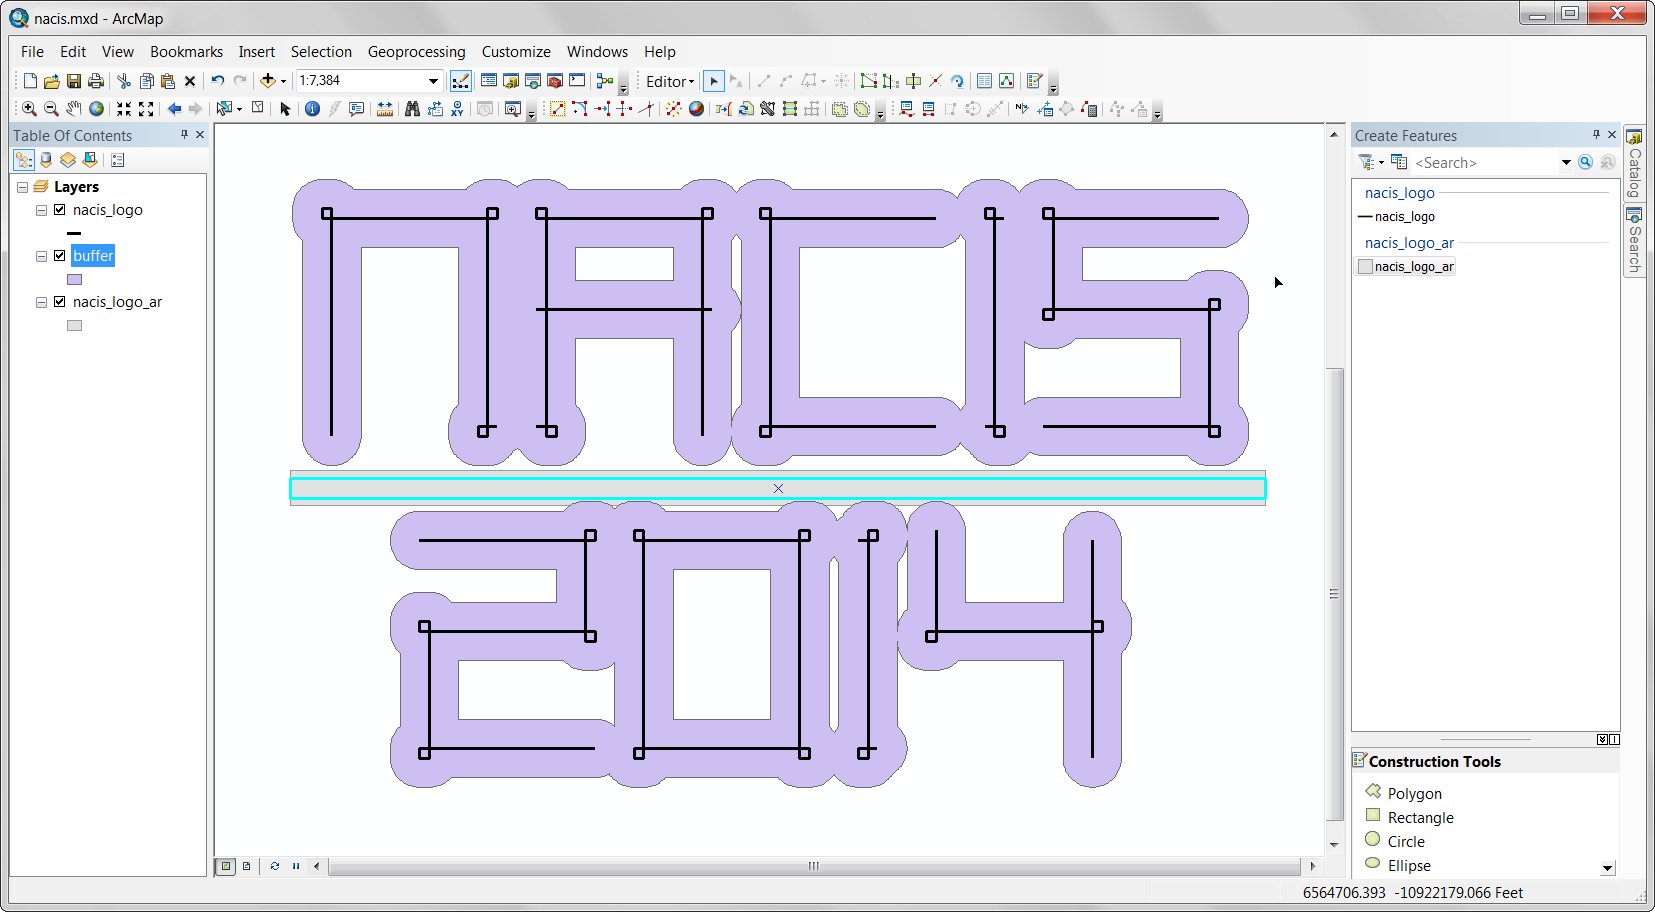
Task: Toggle visibility of nacis_logo_ar layer
Action: [60, 302]
